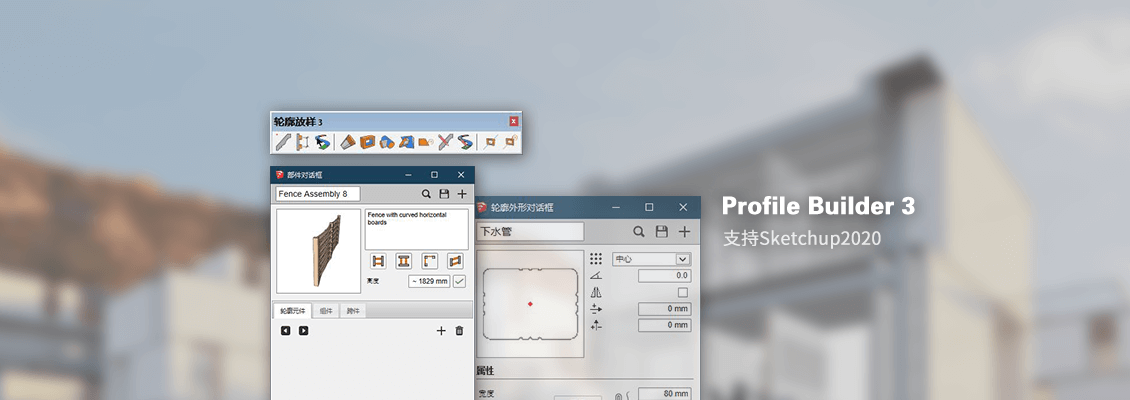Edit the ~1829 mm width field
The width and height of the screenshot is (1130, 400).
430,281
